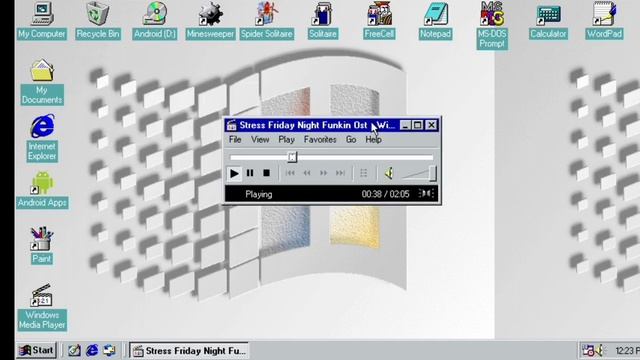640x360 pixels.
Task: Click the stereo indicator icon in status bar
Action: coord(426,193)
